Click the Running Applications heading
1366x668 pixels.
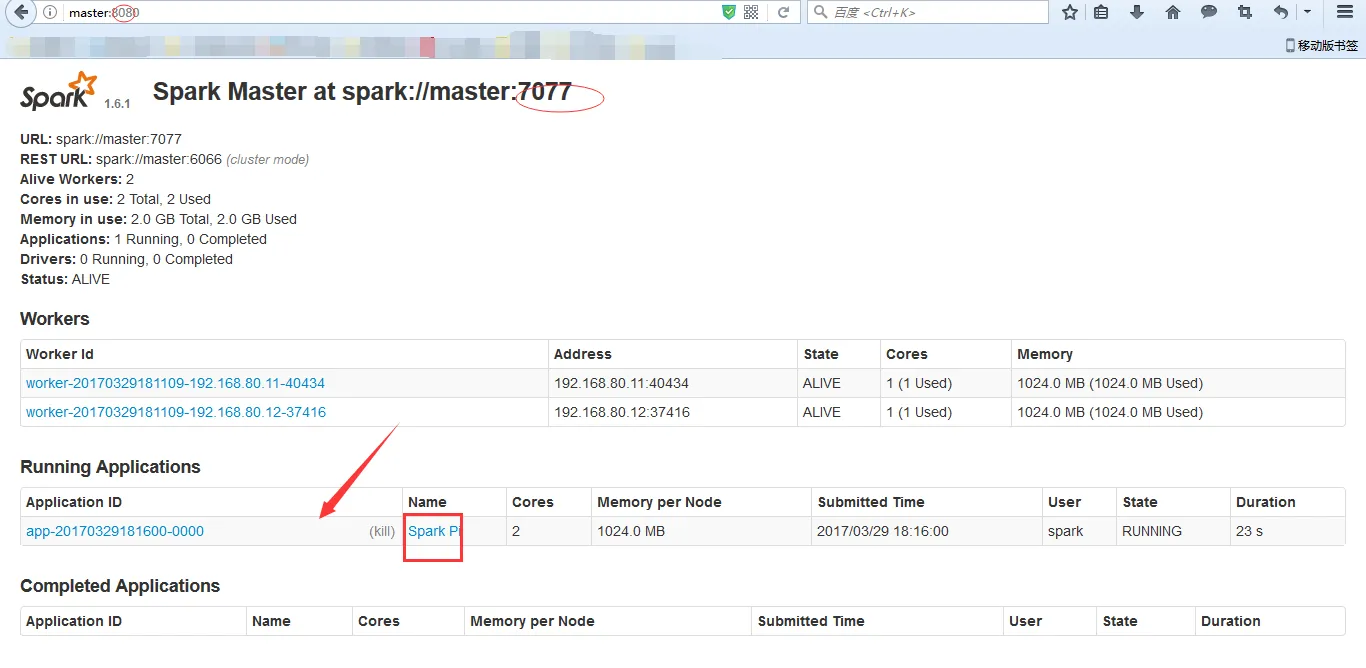110,467
